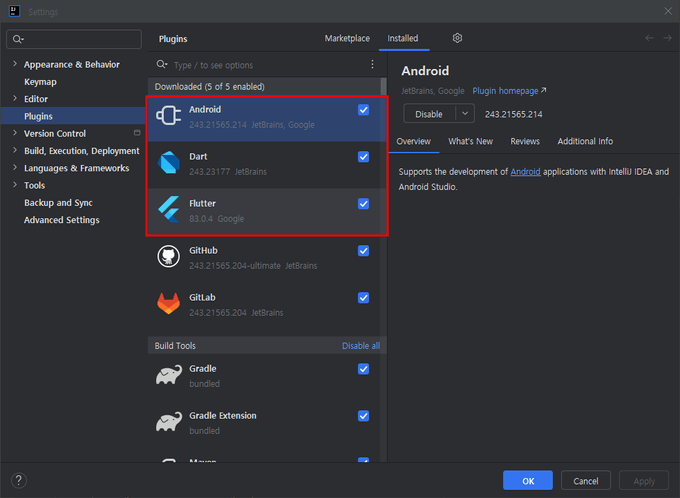Open the What's New tab
The height and width of the screenshot is (498, 680).
click(x=470, y=141)
